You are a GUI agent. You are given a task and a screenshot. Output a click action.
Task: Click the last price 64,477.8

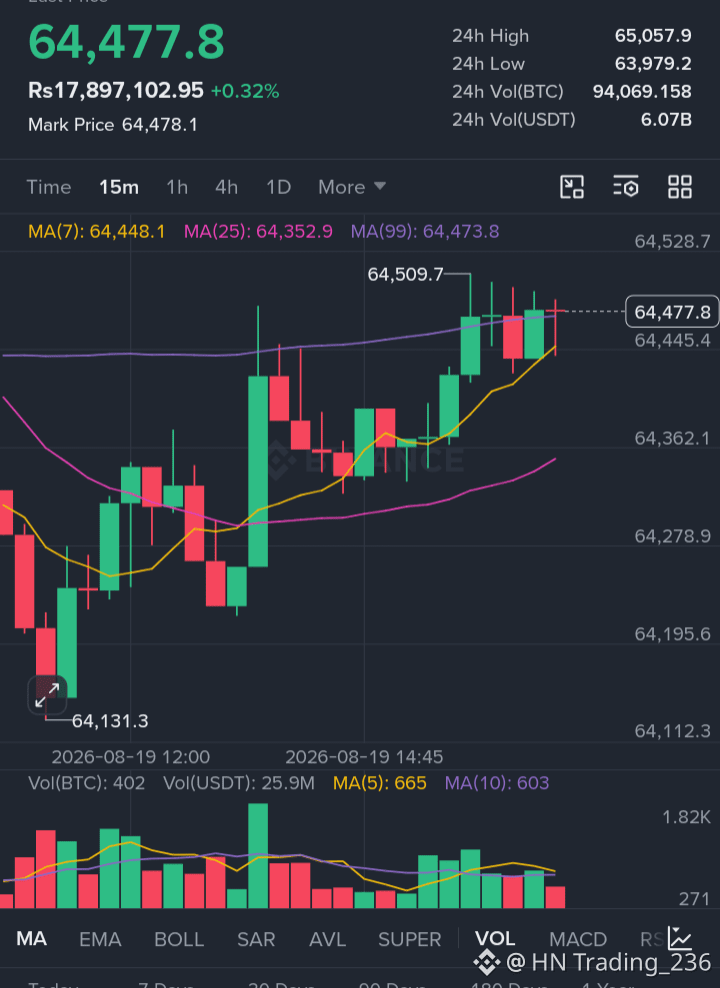click(x=127, y=42)
